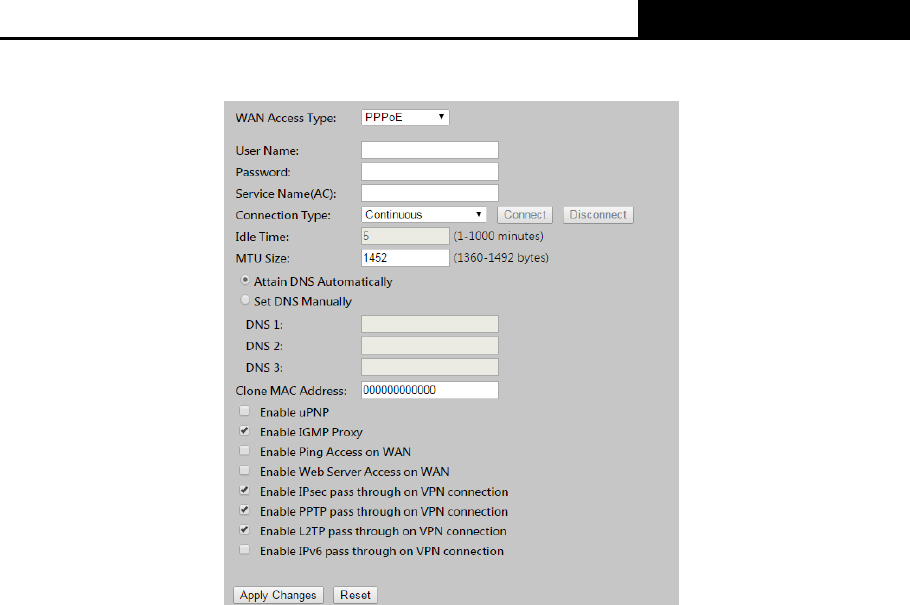Select Attain DNS Automatically radio
The image size is (910, 605).
(245, 280)
